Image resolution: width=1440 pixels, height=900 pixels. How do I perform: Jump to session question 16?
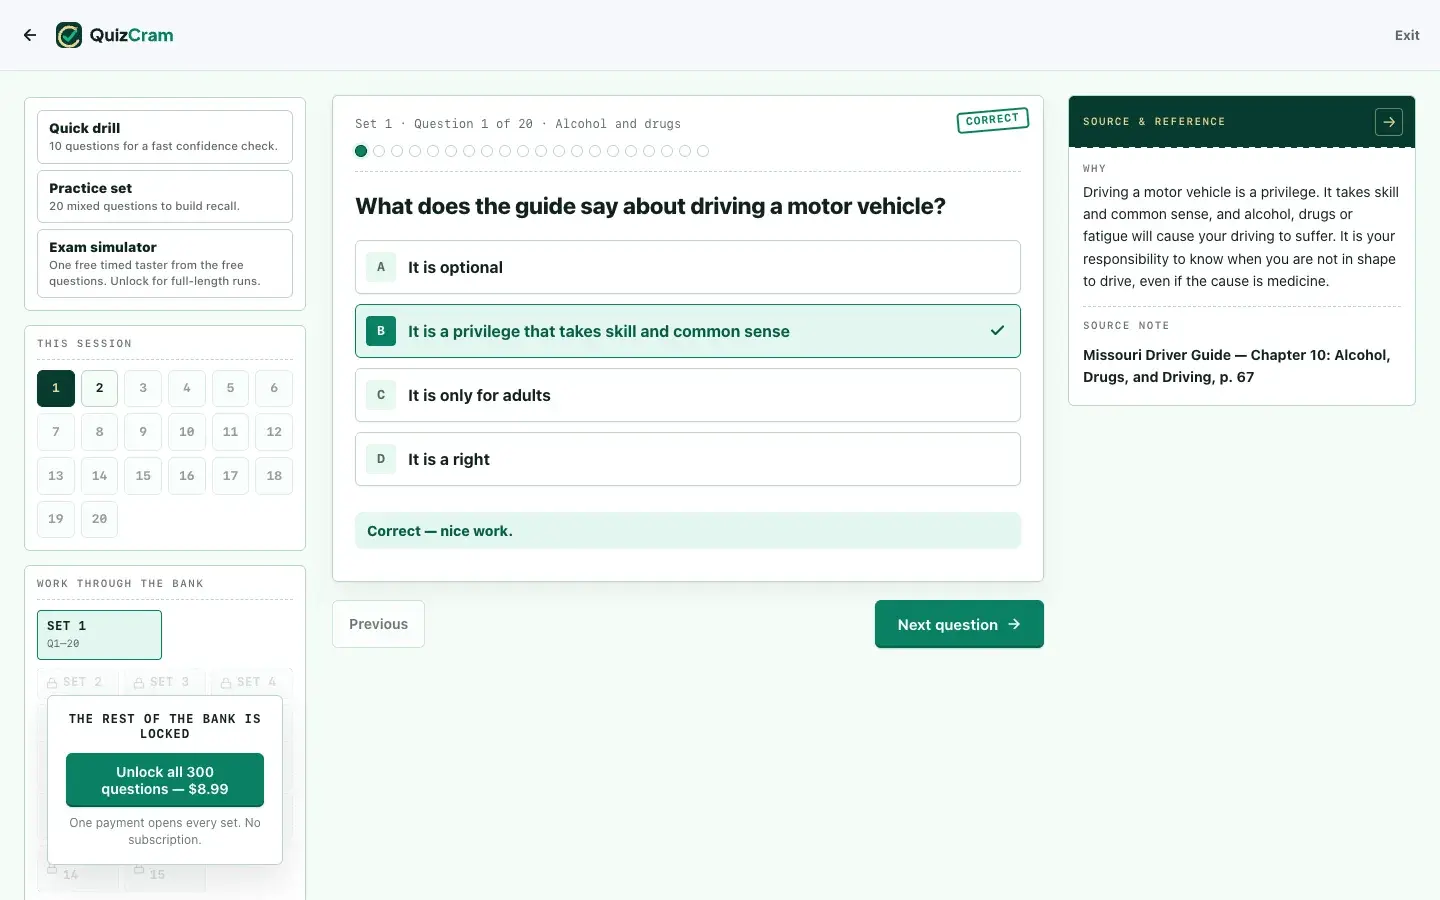point(187,476)
